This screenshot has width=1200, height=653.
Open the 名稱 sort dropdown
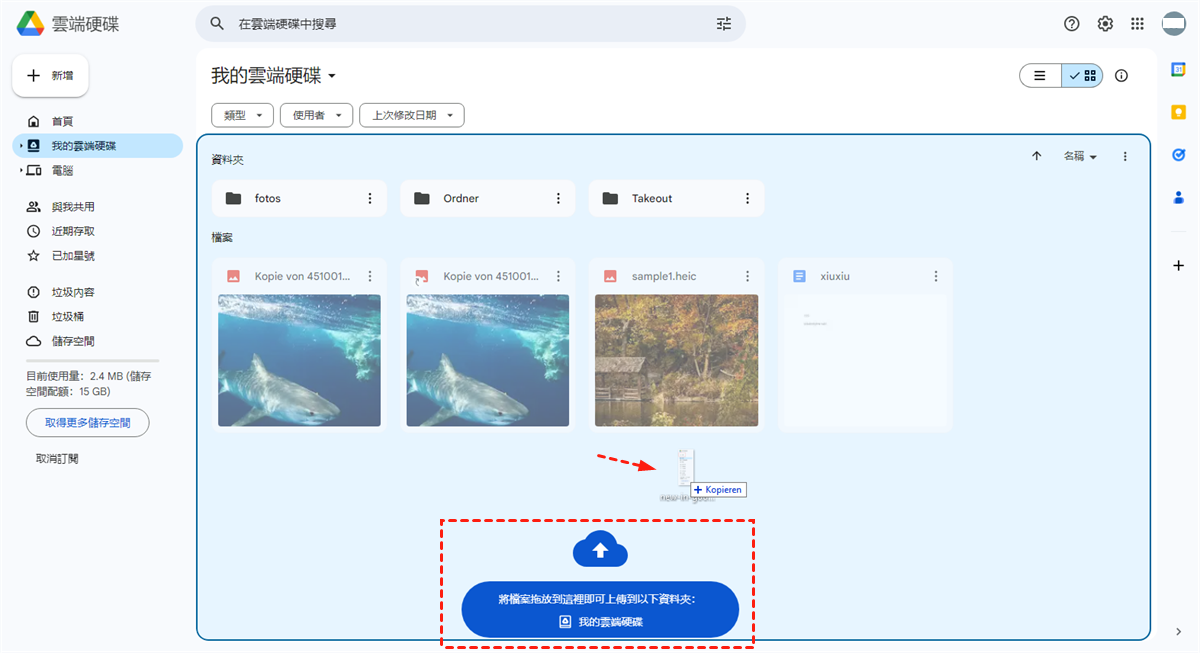tap(1080, 156)
